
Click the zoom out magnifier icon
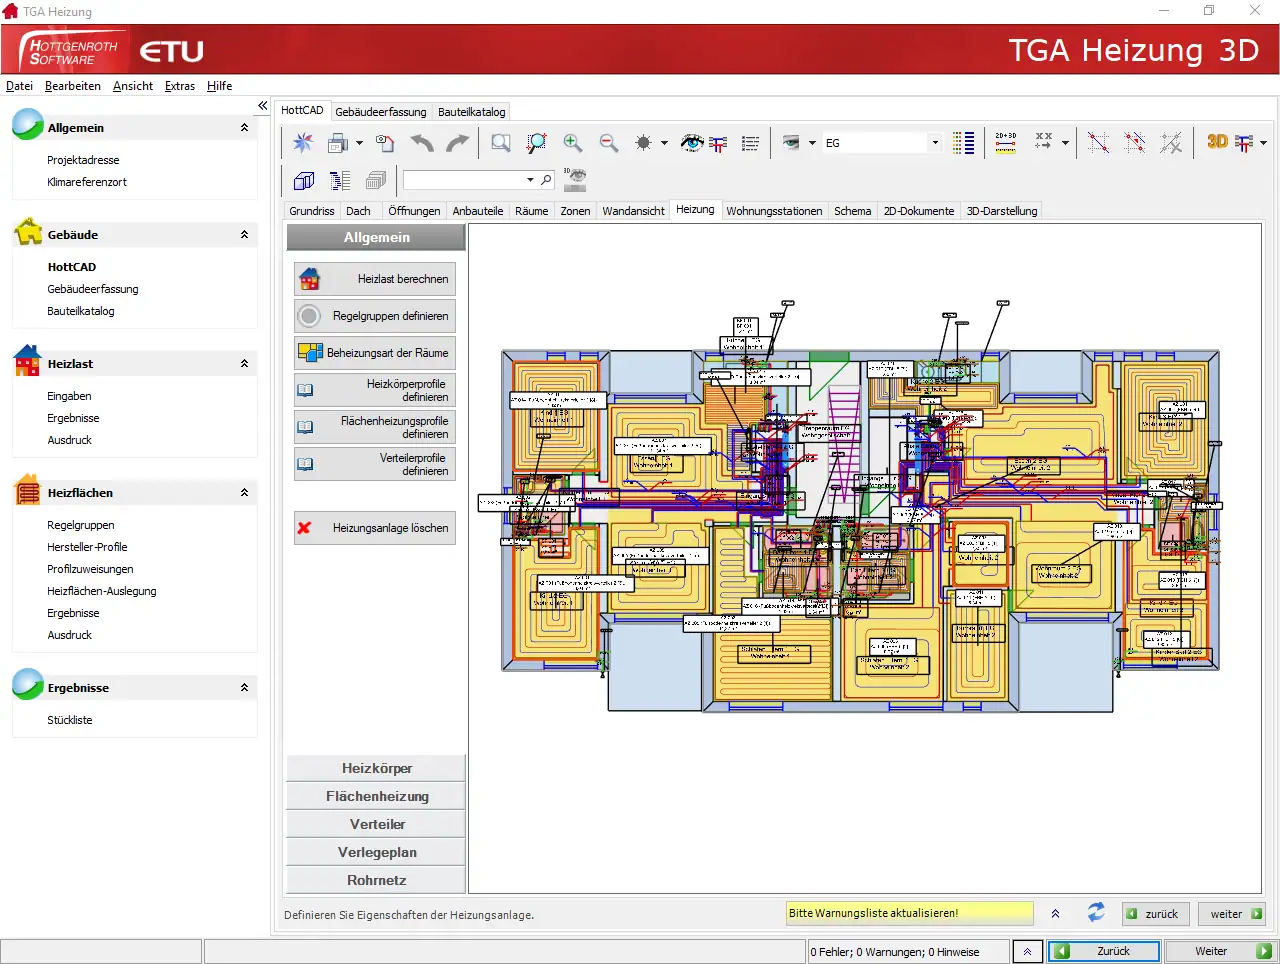(608, 143)
